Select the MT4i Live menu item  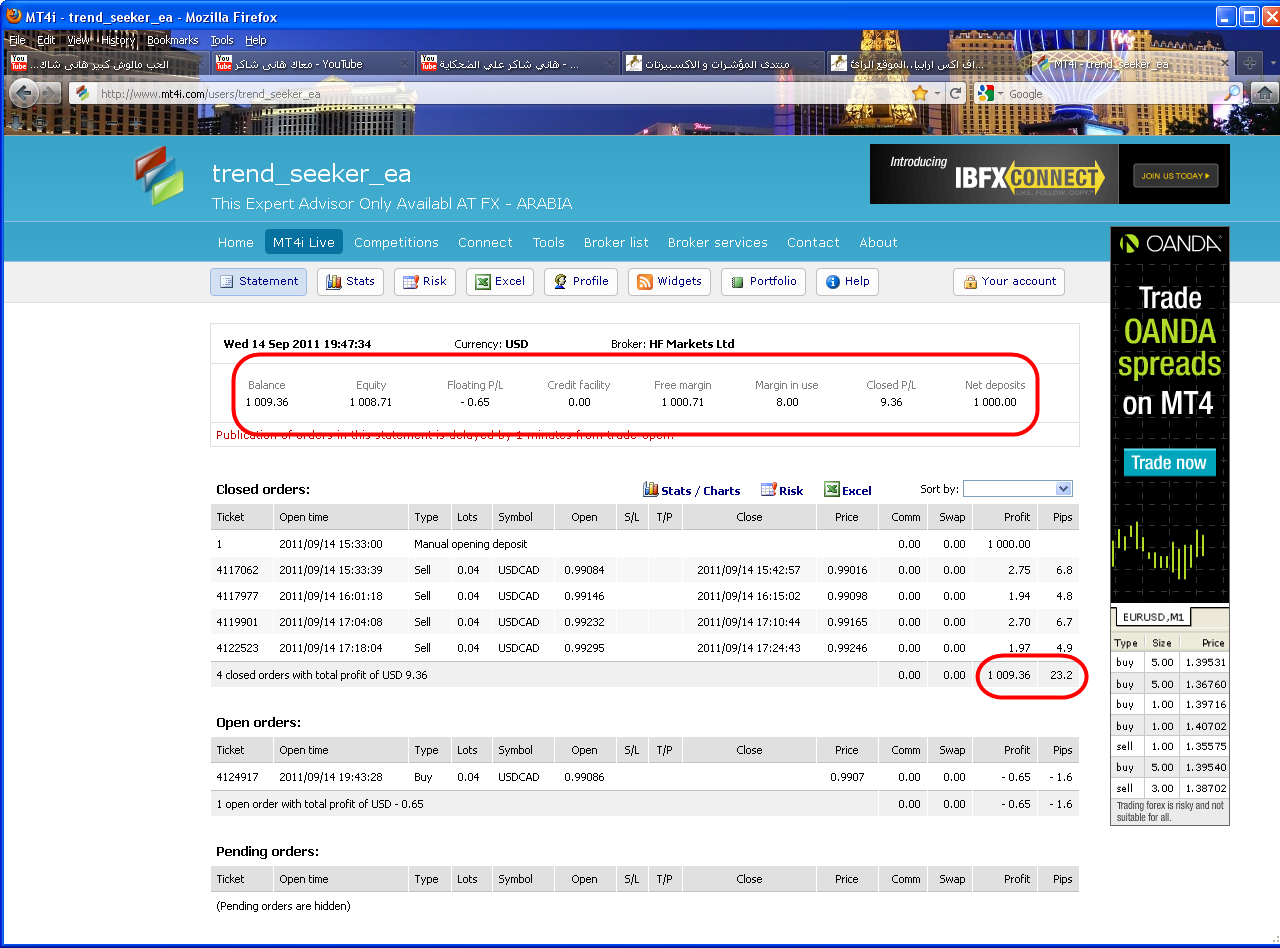[x=304, y=242]
